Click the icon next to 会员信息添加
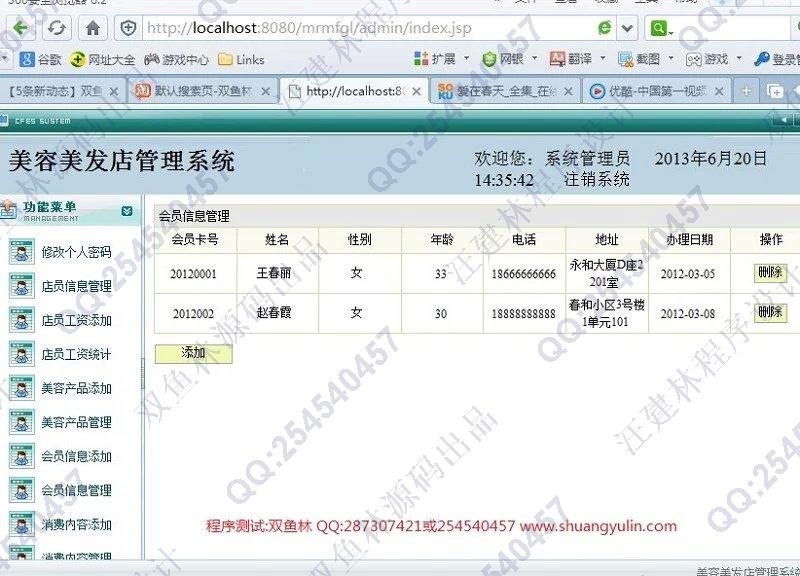 [21, 456]
